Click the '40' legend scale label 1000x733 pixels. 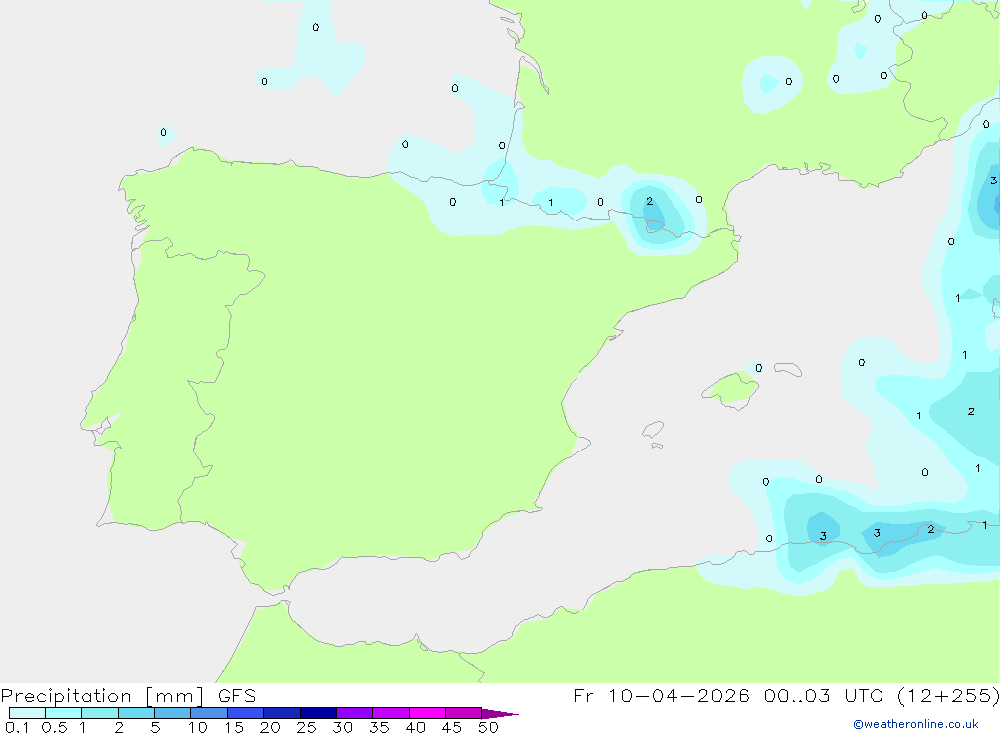point(415,727)
